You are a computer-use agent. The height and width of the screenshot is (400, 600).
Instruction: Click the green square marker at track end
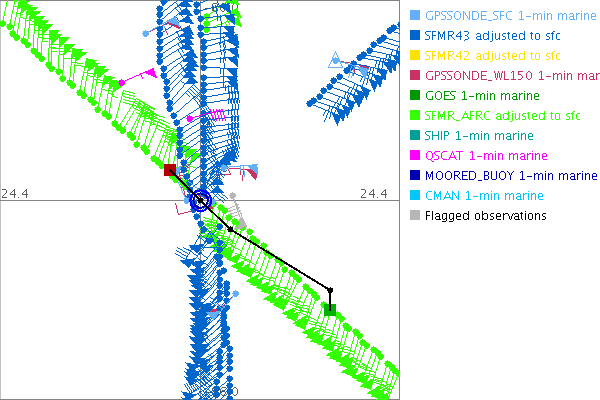330,310
